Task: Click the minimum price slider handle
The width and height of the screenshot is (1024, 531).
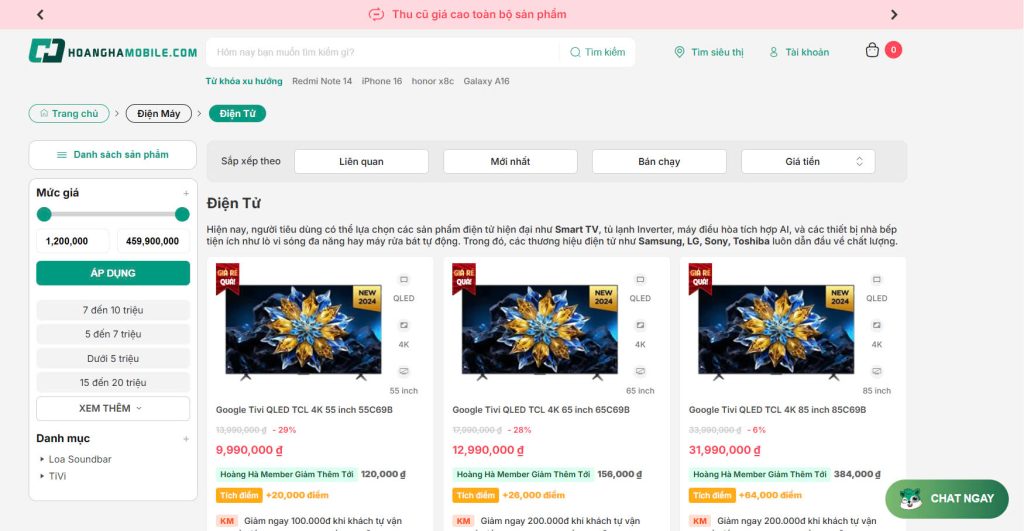Action: coord(44,214)
